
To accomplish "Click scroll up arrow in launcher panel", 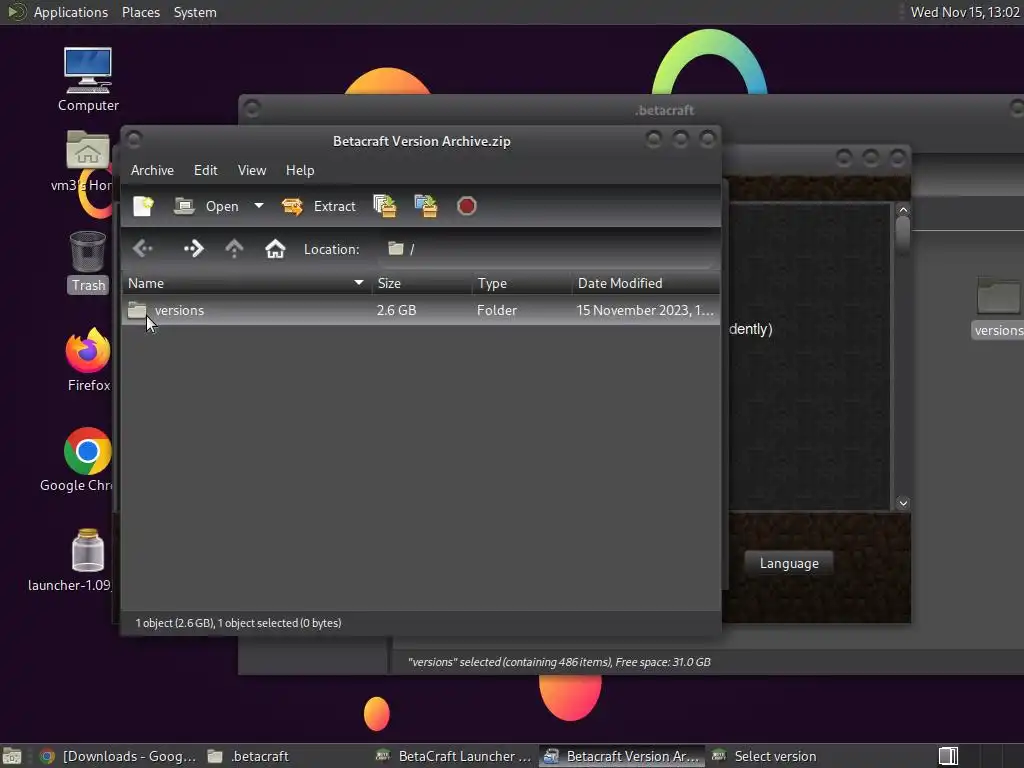I will coord(903,210).
